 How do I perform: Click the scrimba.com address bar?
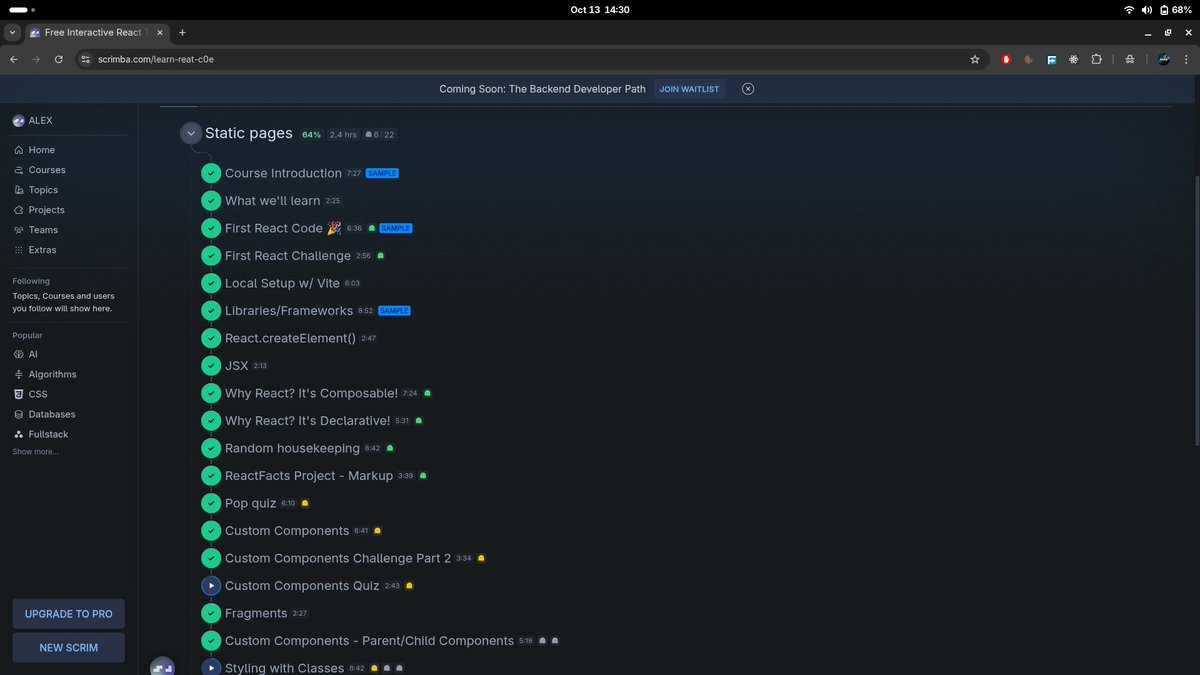[x=530, y=59]
